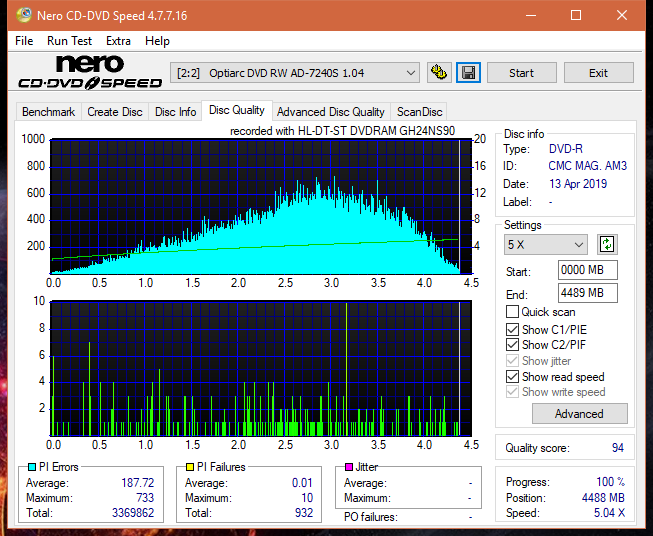The height and width of the screenshot is (536, 653).
Task: Maximize the Nero CD-DVD Speed window
Action: (576, 15)
